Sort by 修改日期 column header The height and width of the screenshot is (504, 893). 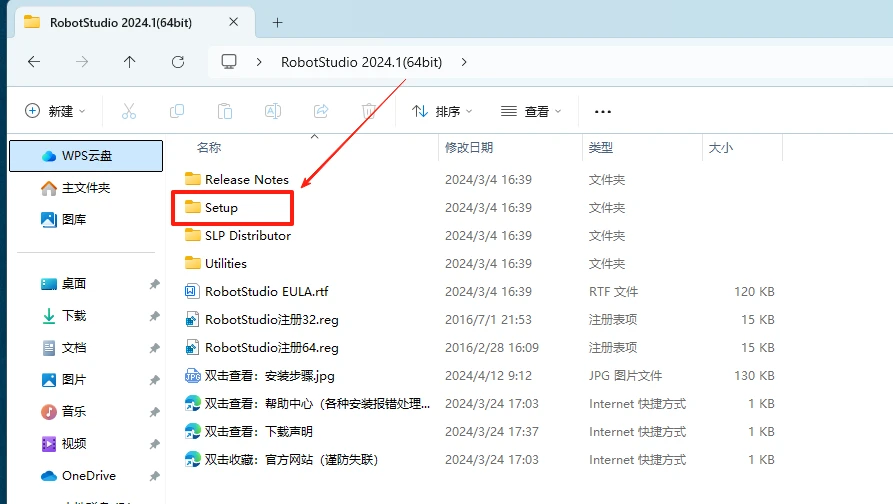click(x=469, y=147)
